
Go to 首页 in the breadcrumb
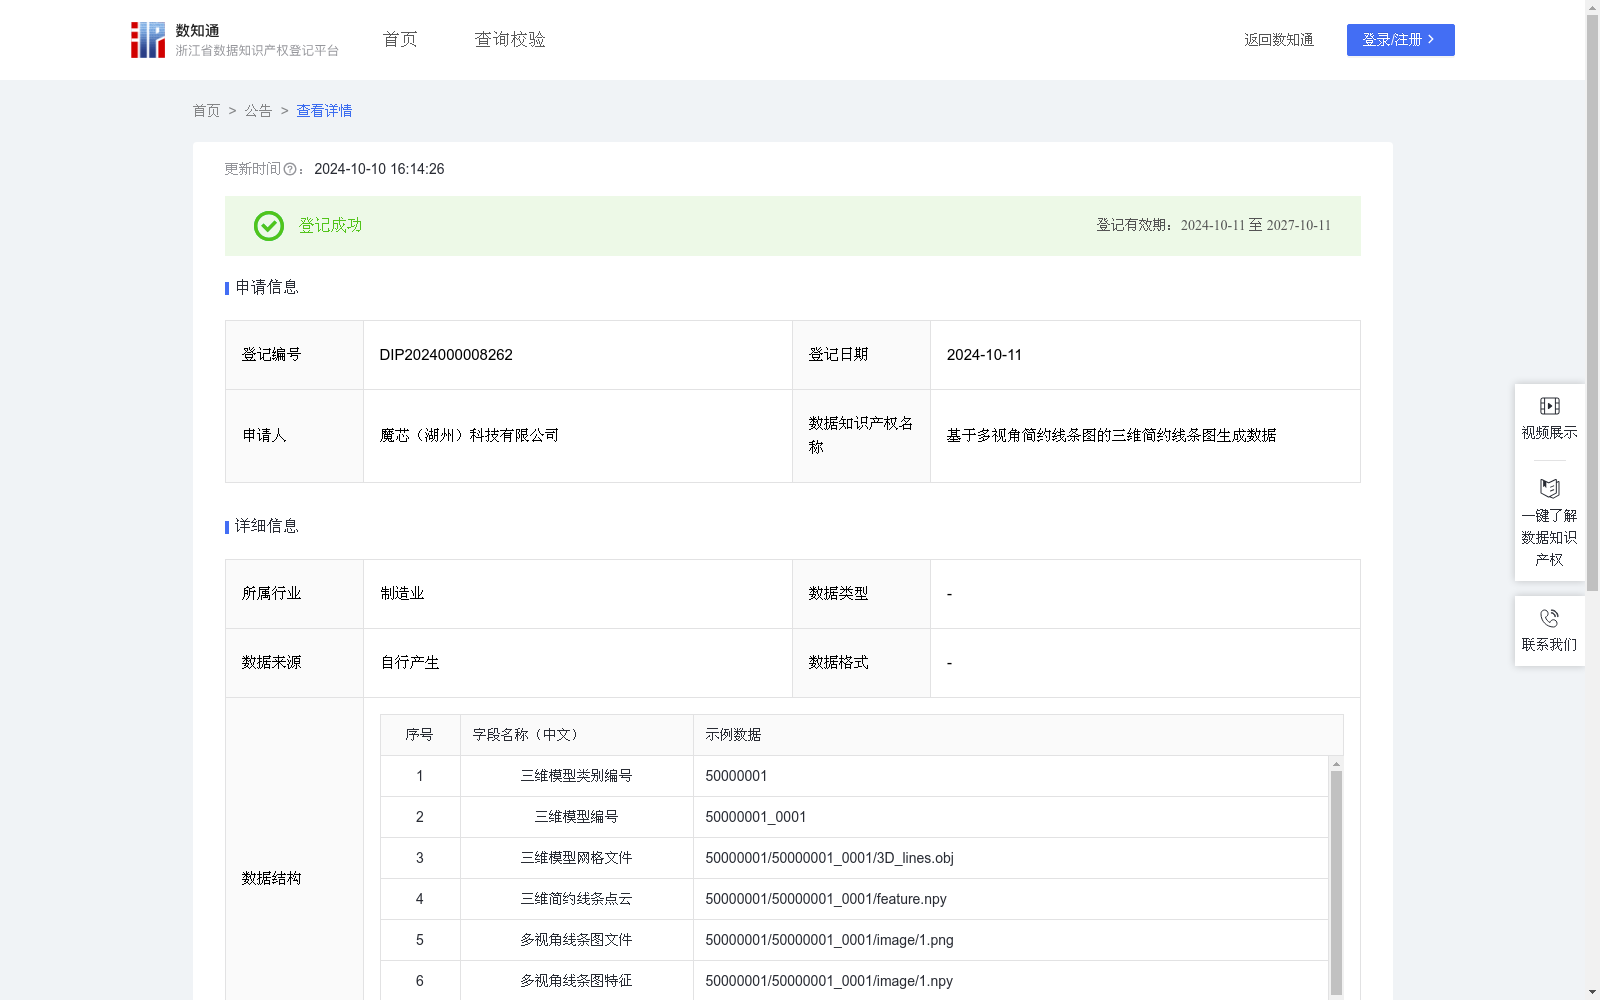(x=206, y=111)
